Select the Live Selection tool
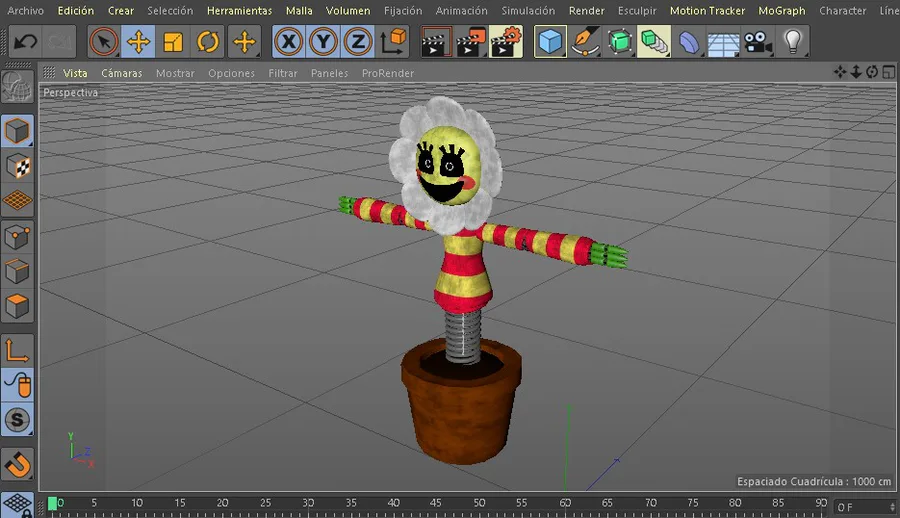Screen dimensions: 900x518 (x=104, y=41)
